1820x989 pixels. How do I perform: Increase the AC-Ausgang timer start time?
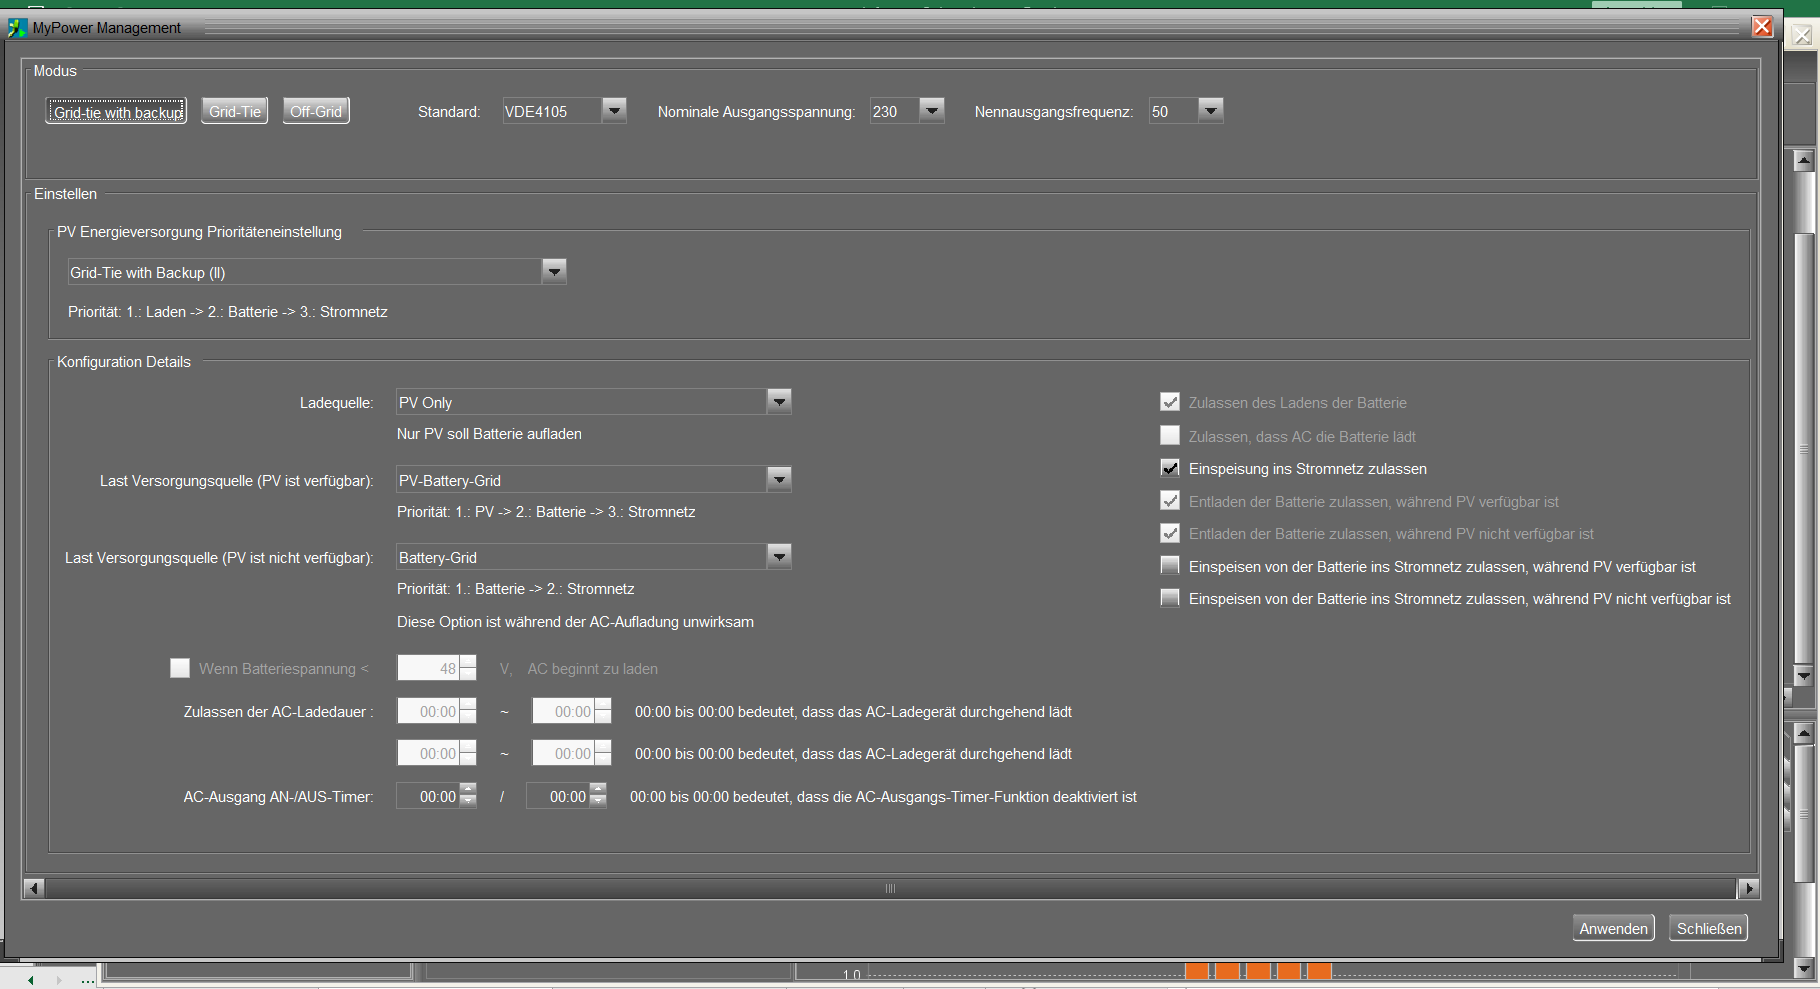468,790
